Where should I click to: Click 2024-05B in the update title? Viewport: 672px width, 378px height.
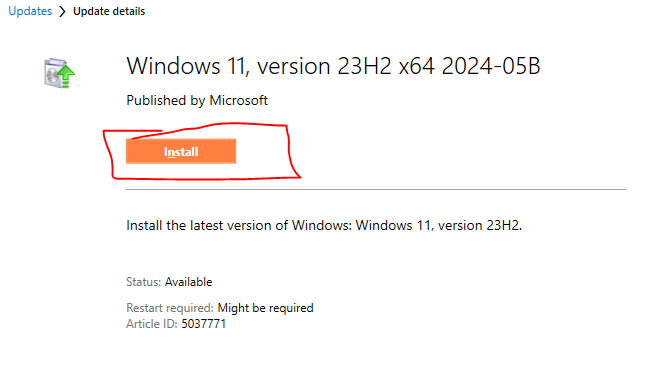491,66
